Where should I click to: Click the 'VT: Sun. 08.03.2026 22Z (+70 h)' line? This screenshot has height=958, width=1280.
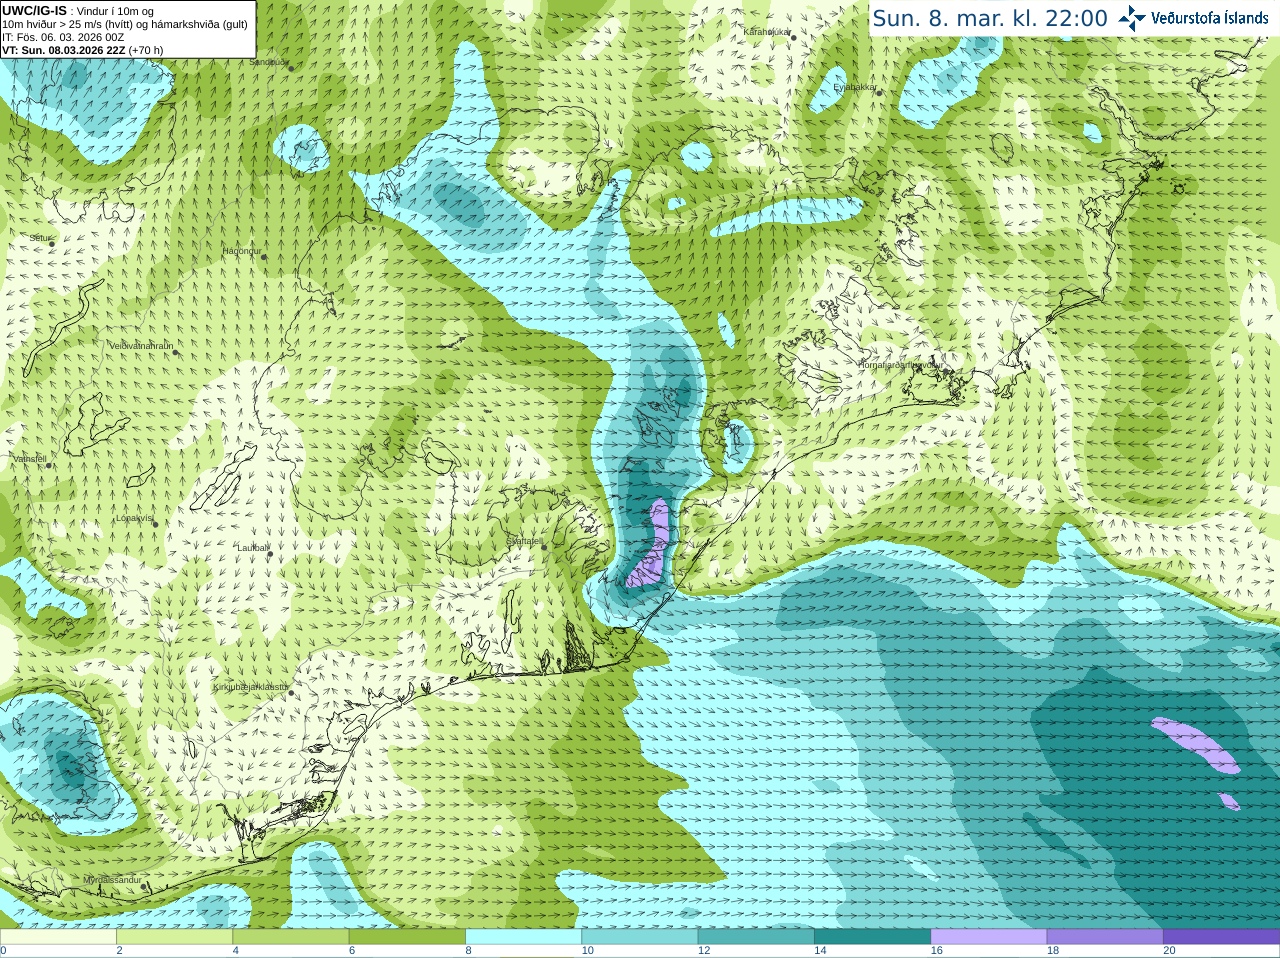pyautogui.click(x=83, y=50)
